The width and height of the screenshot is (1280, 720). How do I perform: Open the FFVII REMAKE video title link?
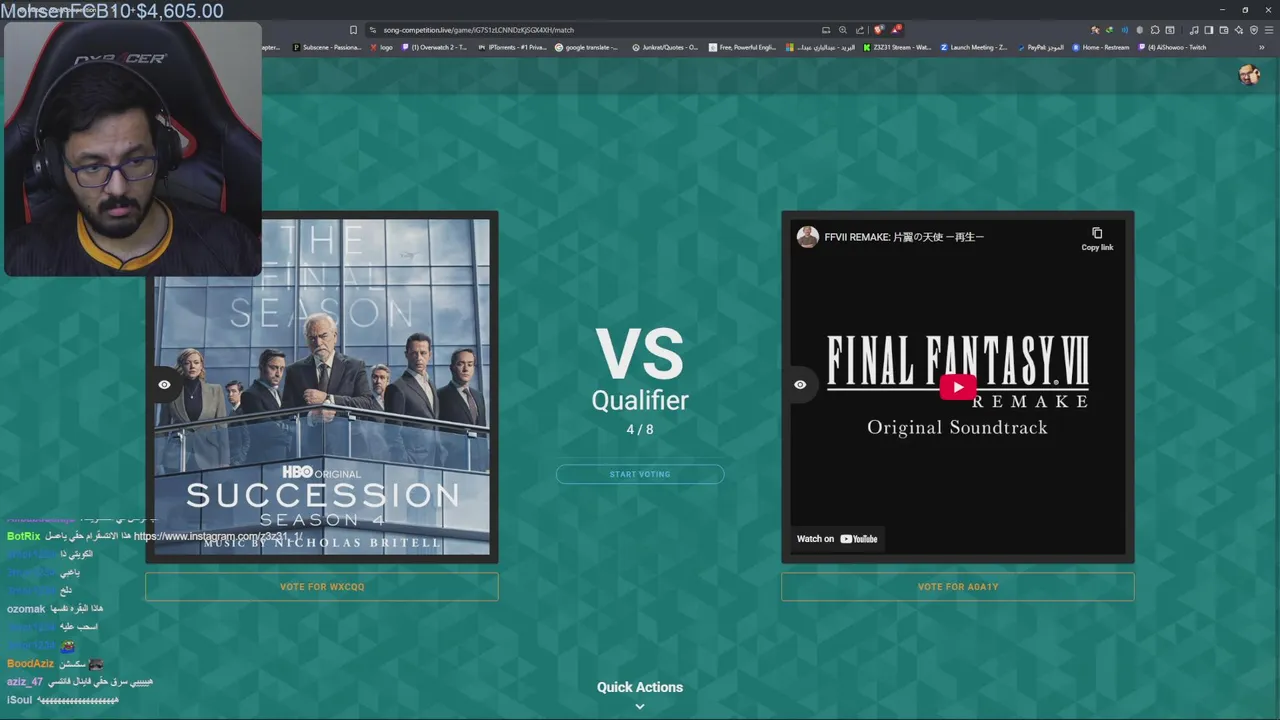coord(904,237)
